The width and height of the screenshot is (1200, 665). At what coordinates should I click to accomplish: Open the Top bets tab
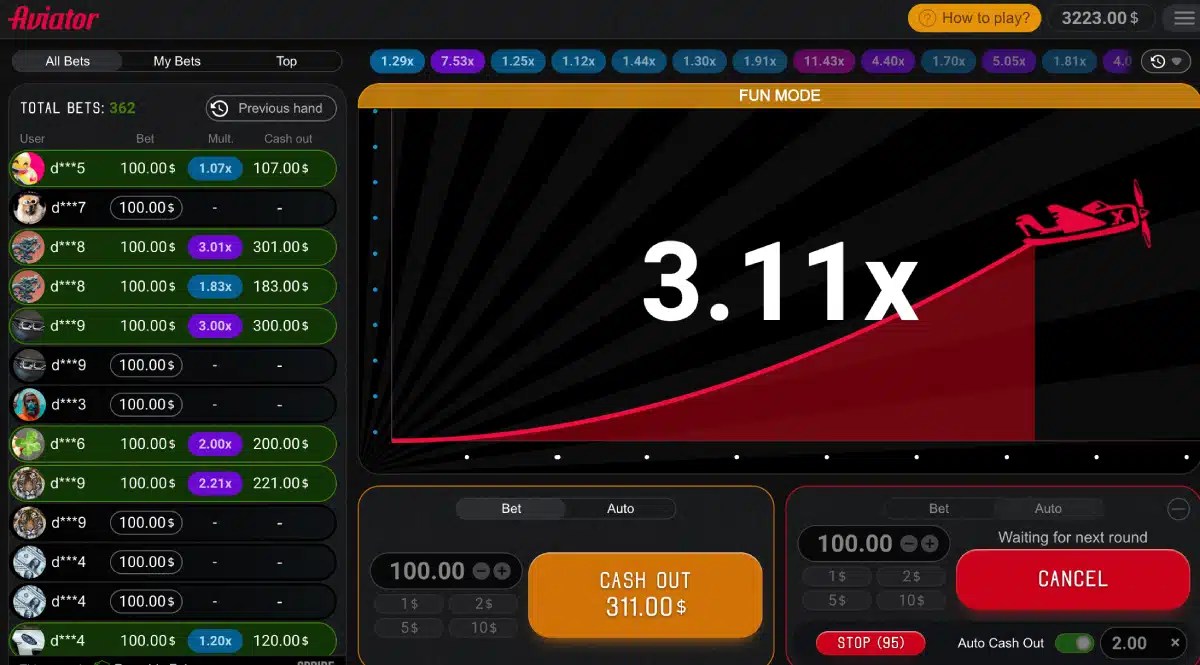point(287,61)
